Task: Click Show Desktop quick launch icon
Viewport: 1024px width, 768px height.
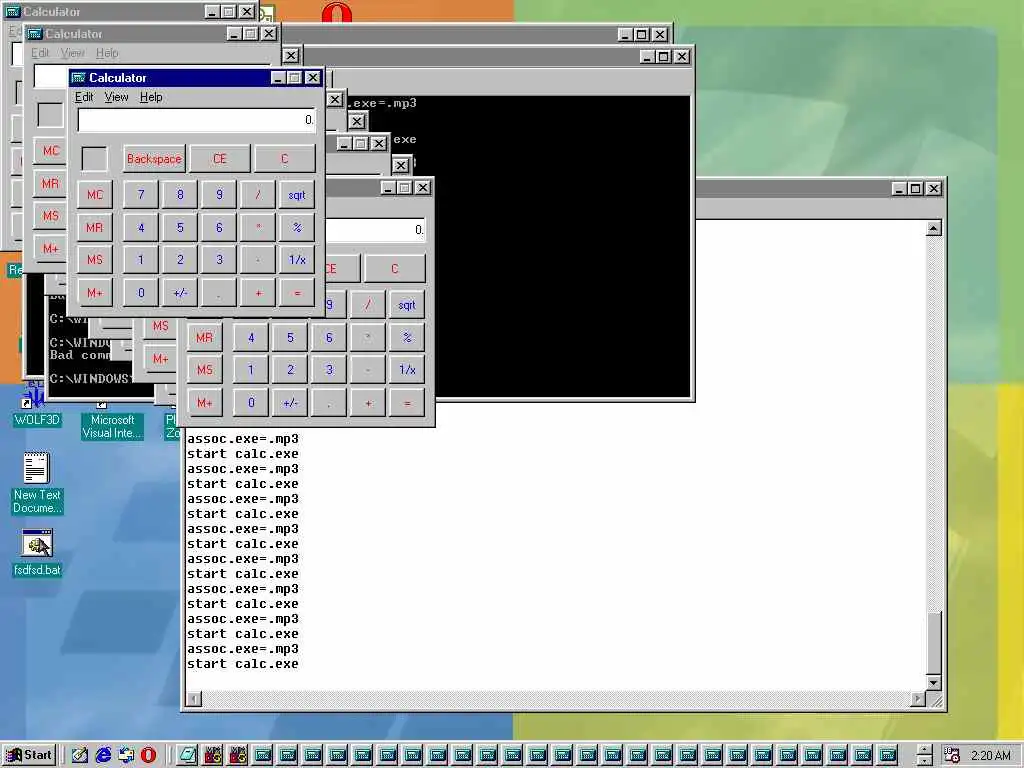Action: 80,755
